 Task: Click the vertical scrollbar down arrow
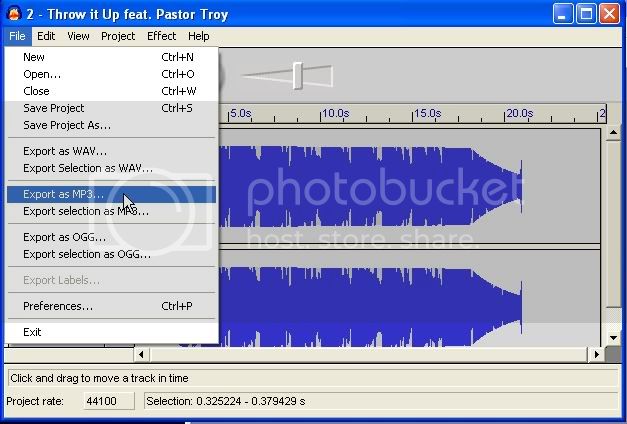612,340
